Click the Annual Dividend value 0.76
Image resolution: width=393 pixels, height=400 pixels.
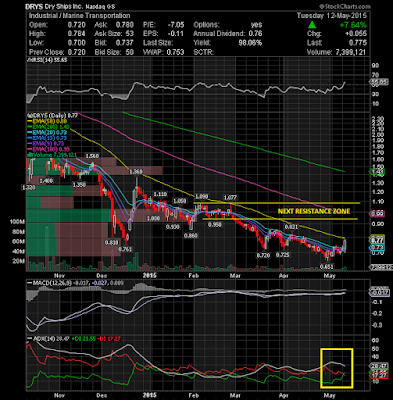[256, 34]
